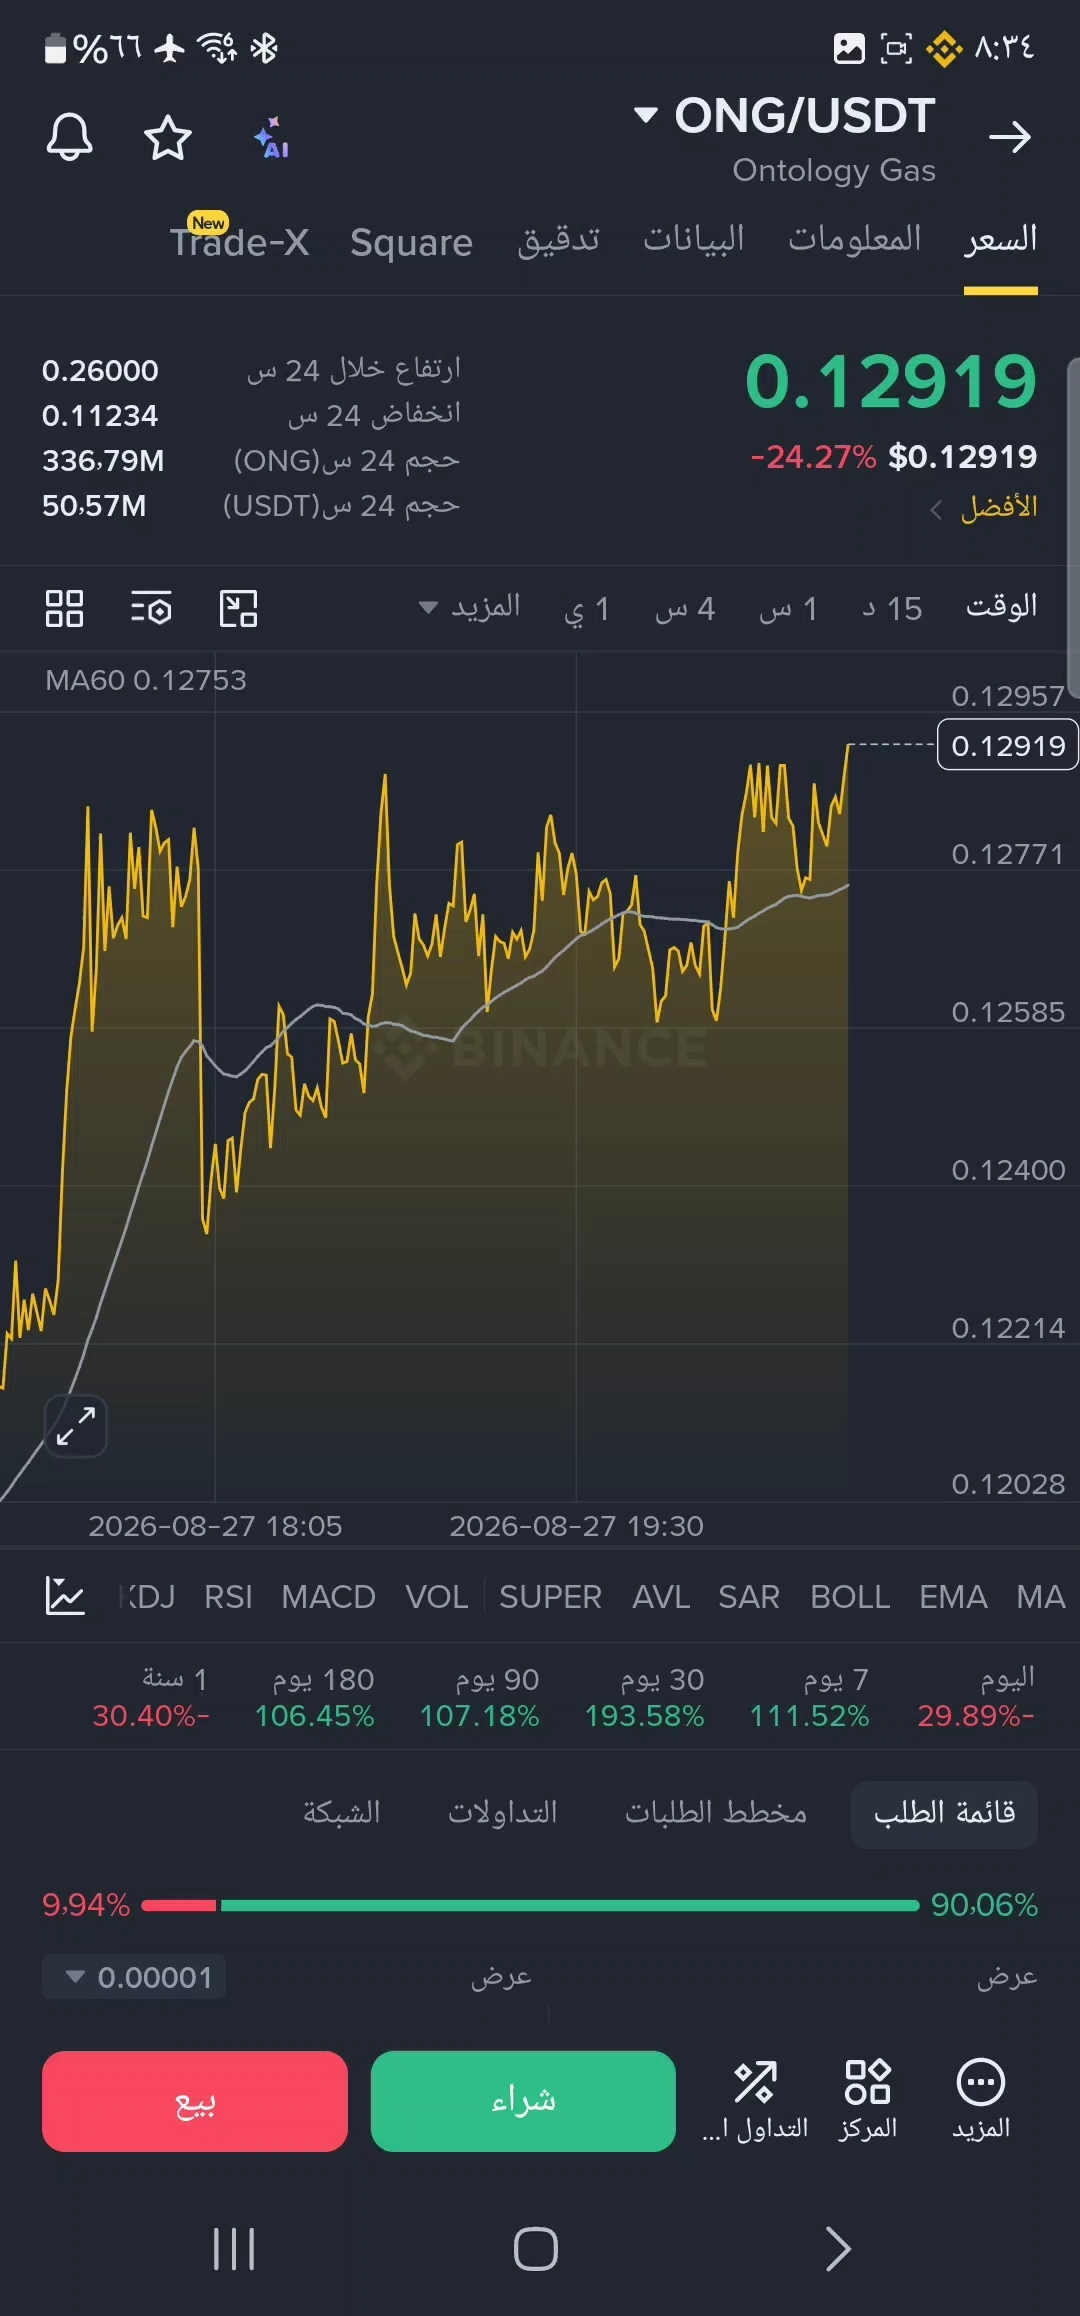Viewport: 1080px width, 2316px height.
Task: Switch to the Square tab
Action: tap(411, 242)
